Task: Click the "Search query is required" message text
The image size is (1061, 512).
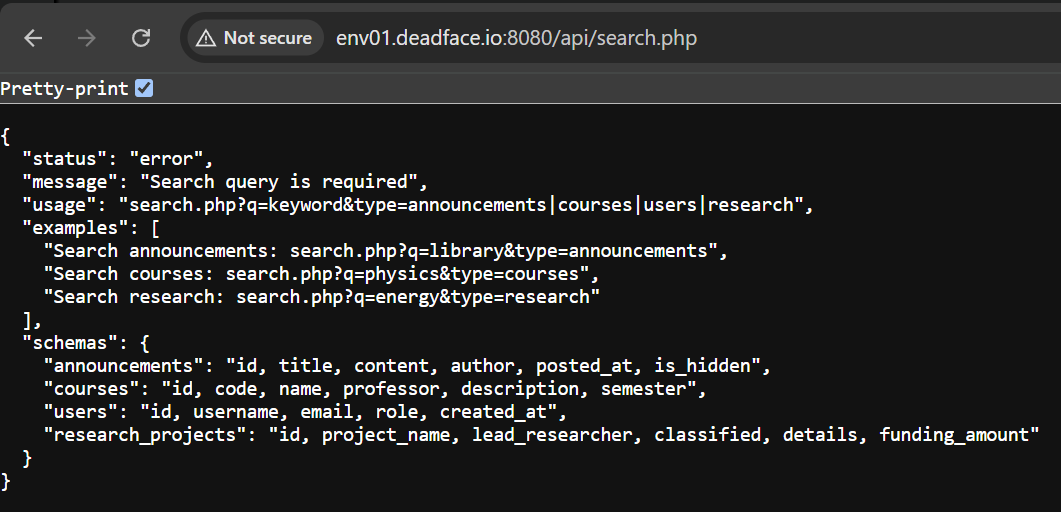Action: [279, 182]
